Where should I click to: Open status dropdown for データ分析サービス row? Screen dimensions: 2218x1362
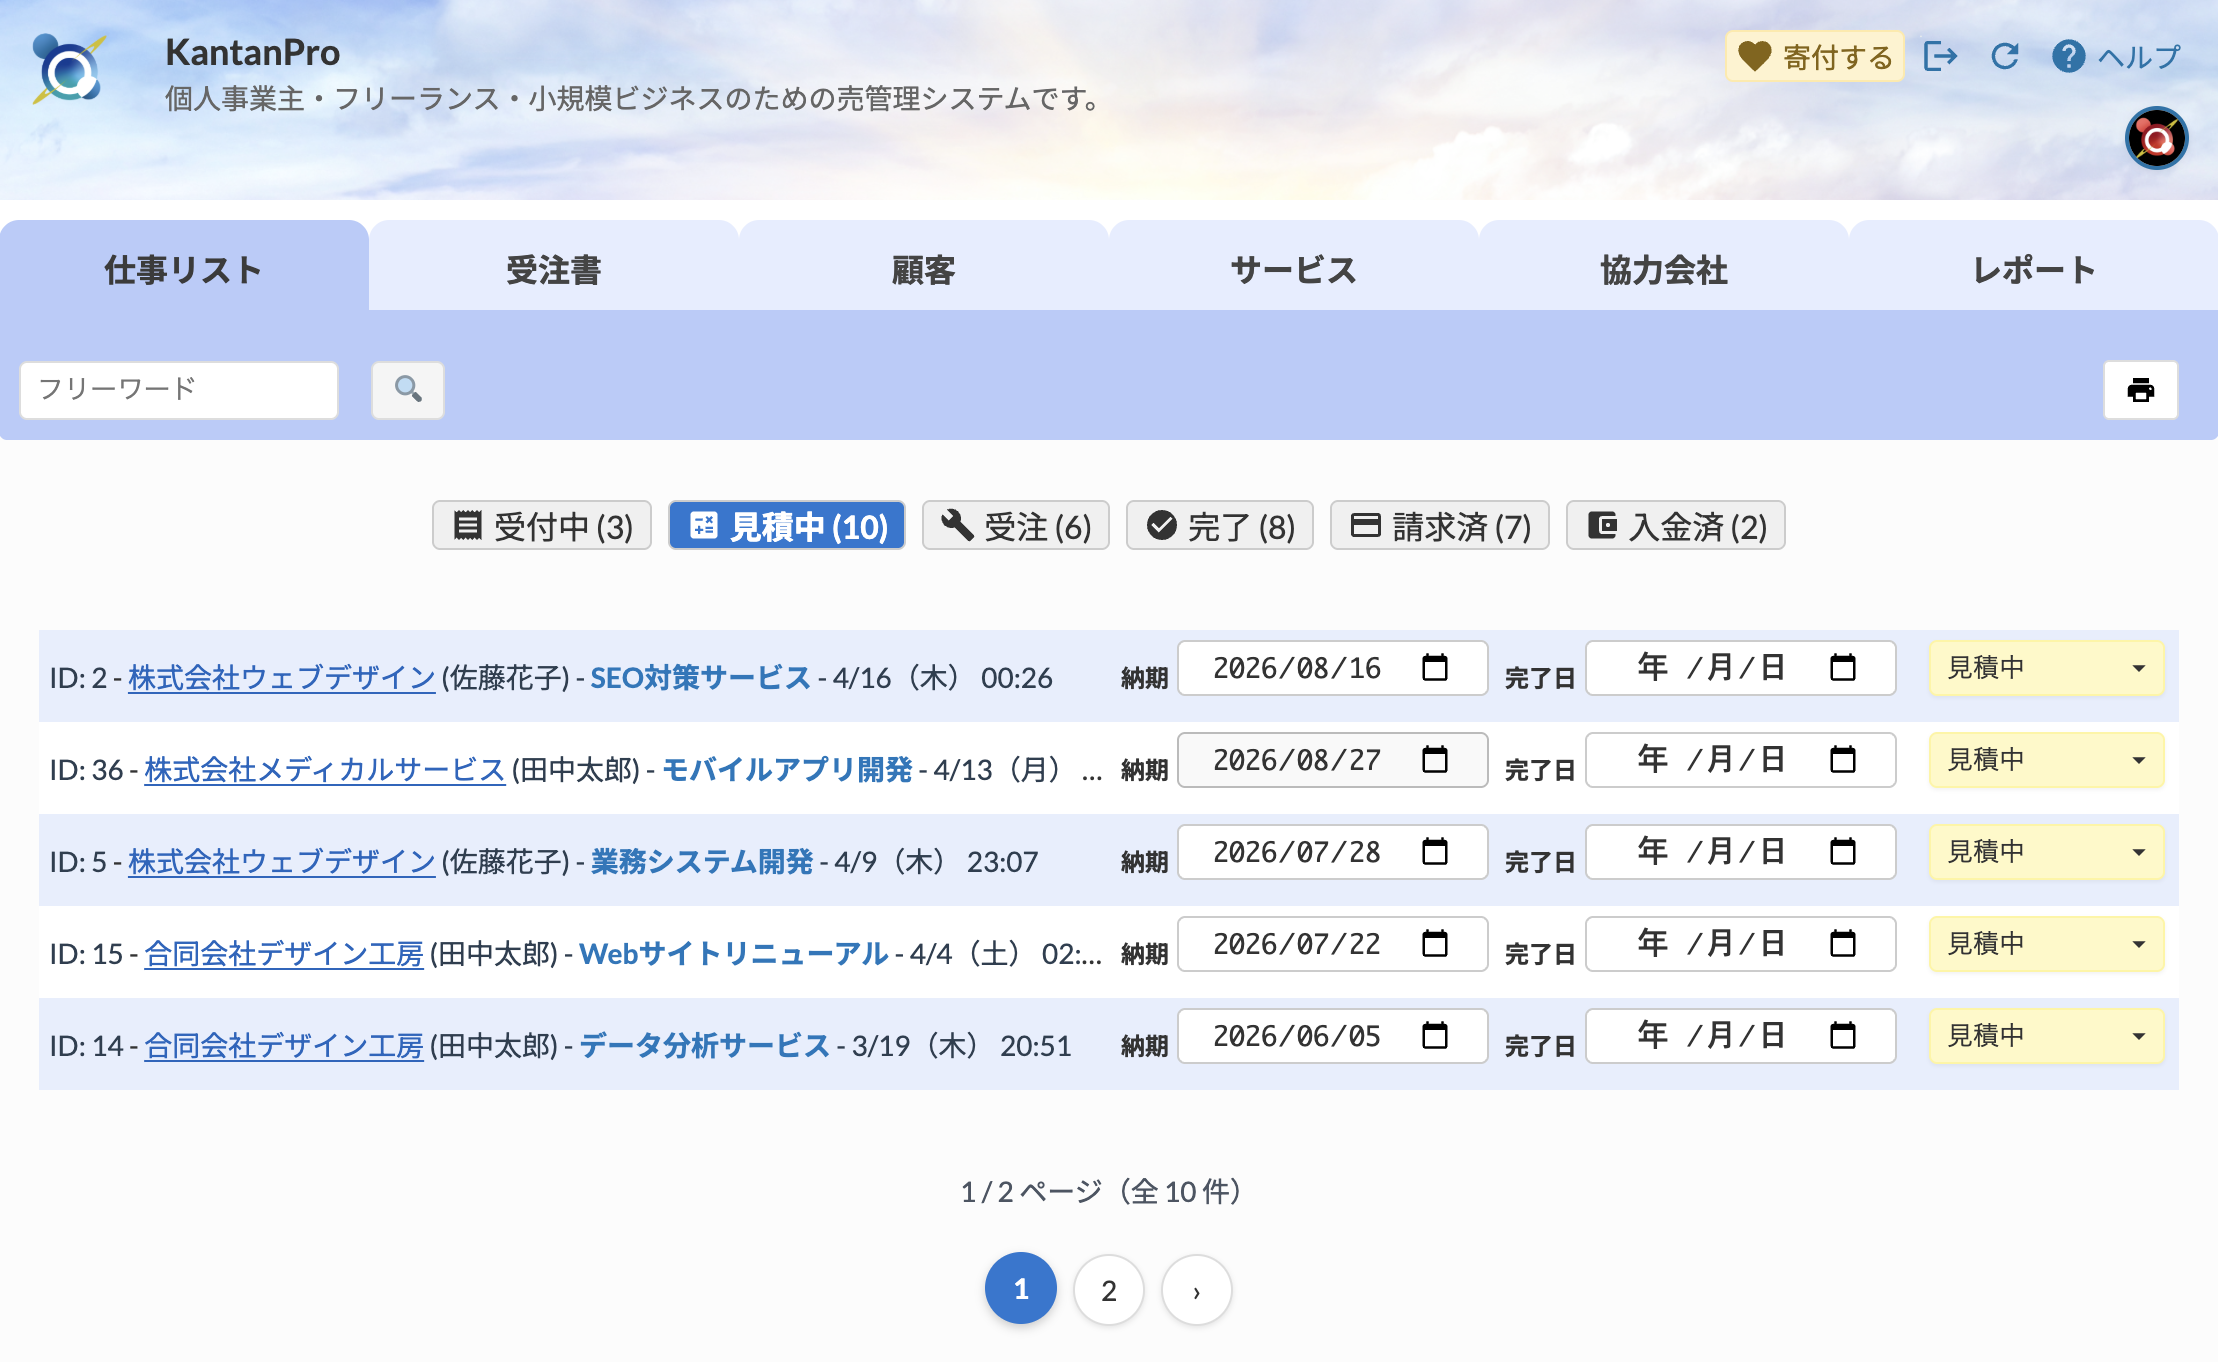point(2046,1036)
